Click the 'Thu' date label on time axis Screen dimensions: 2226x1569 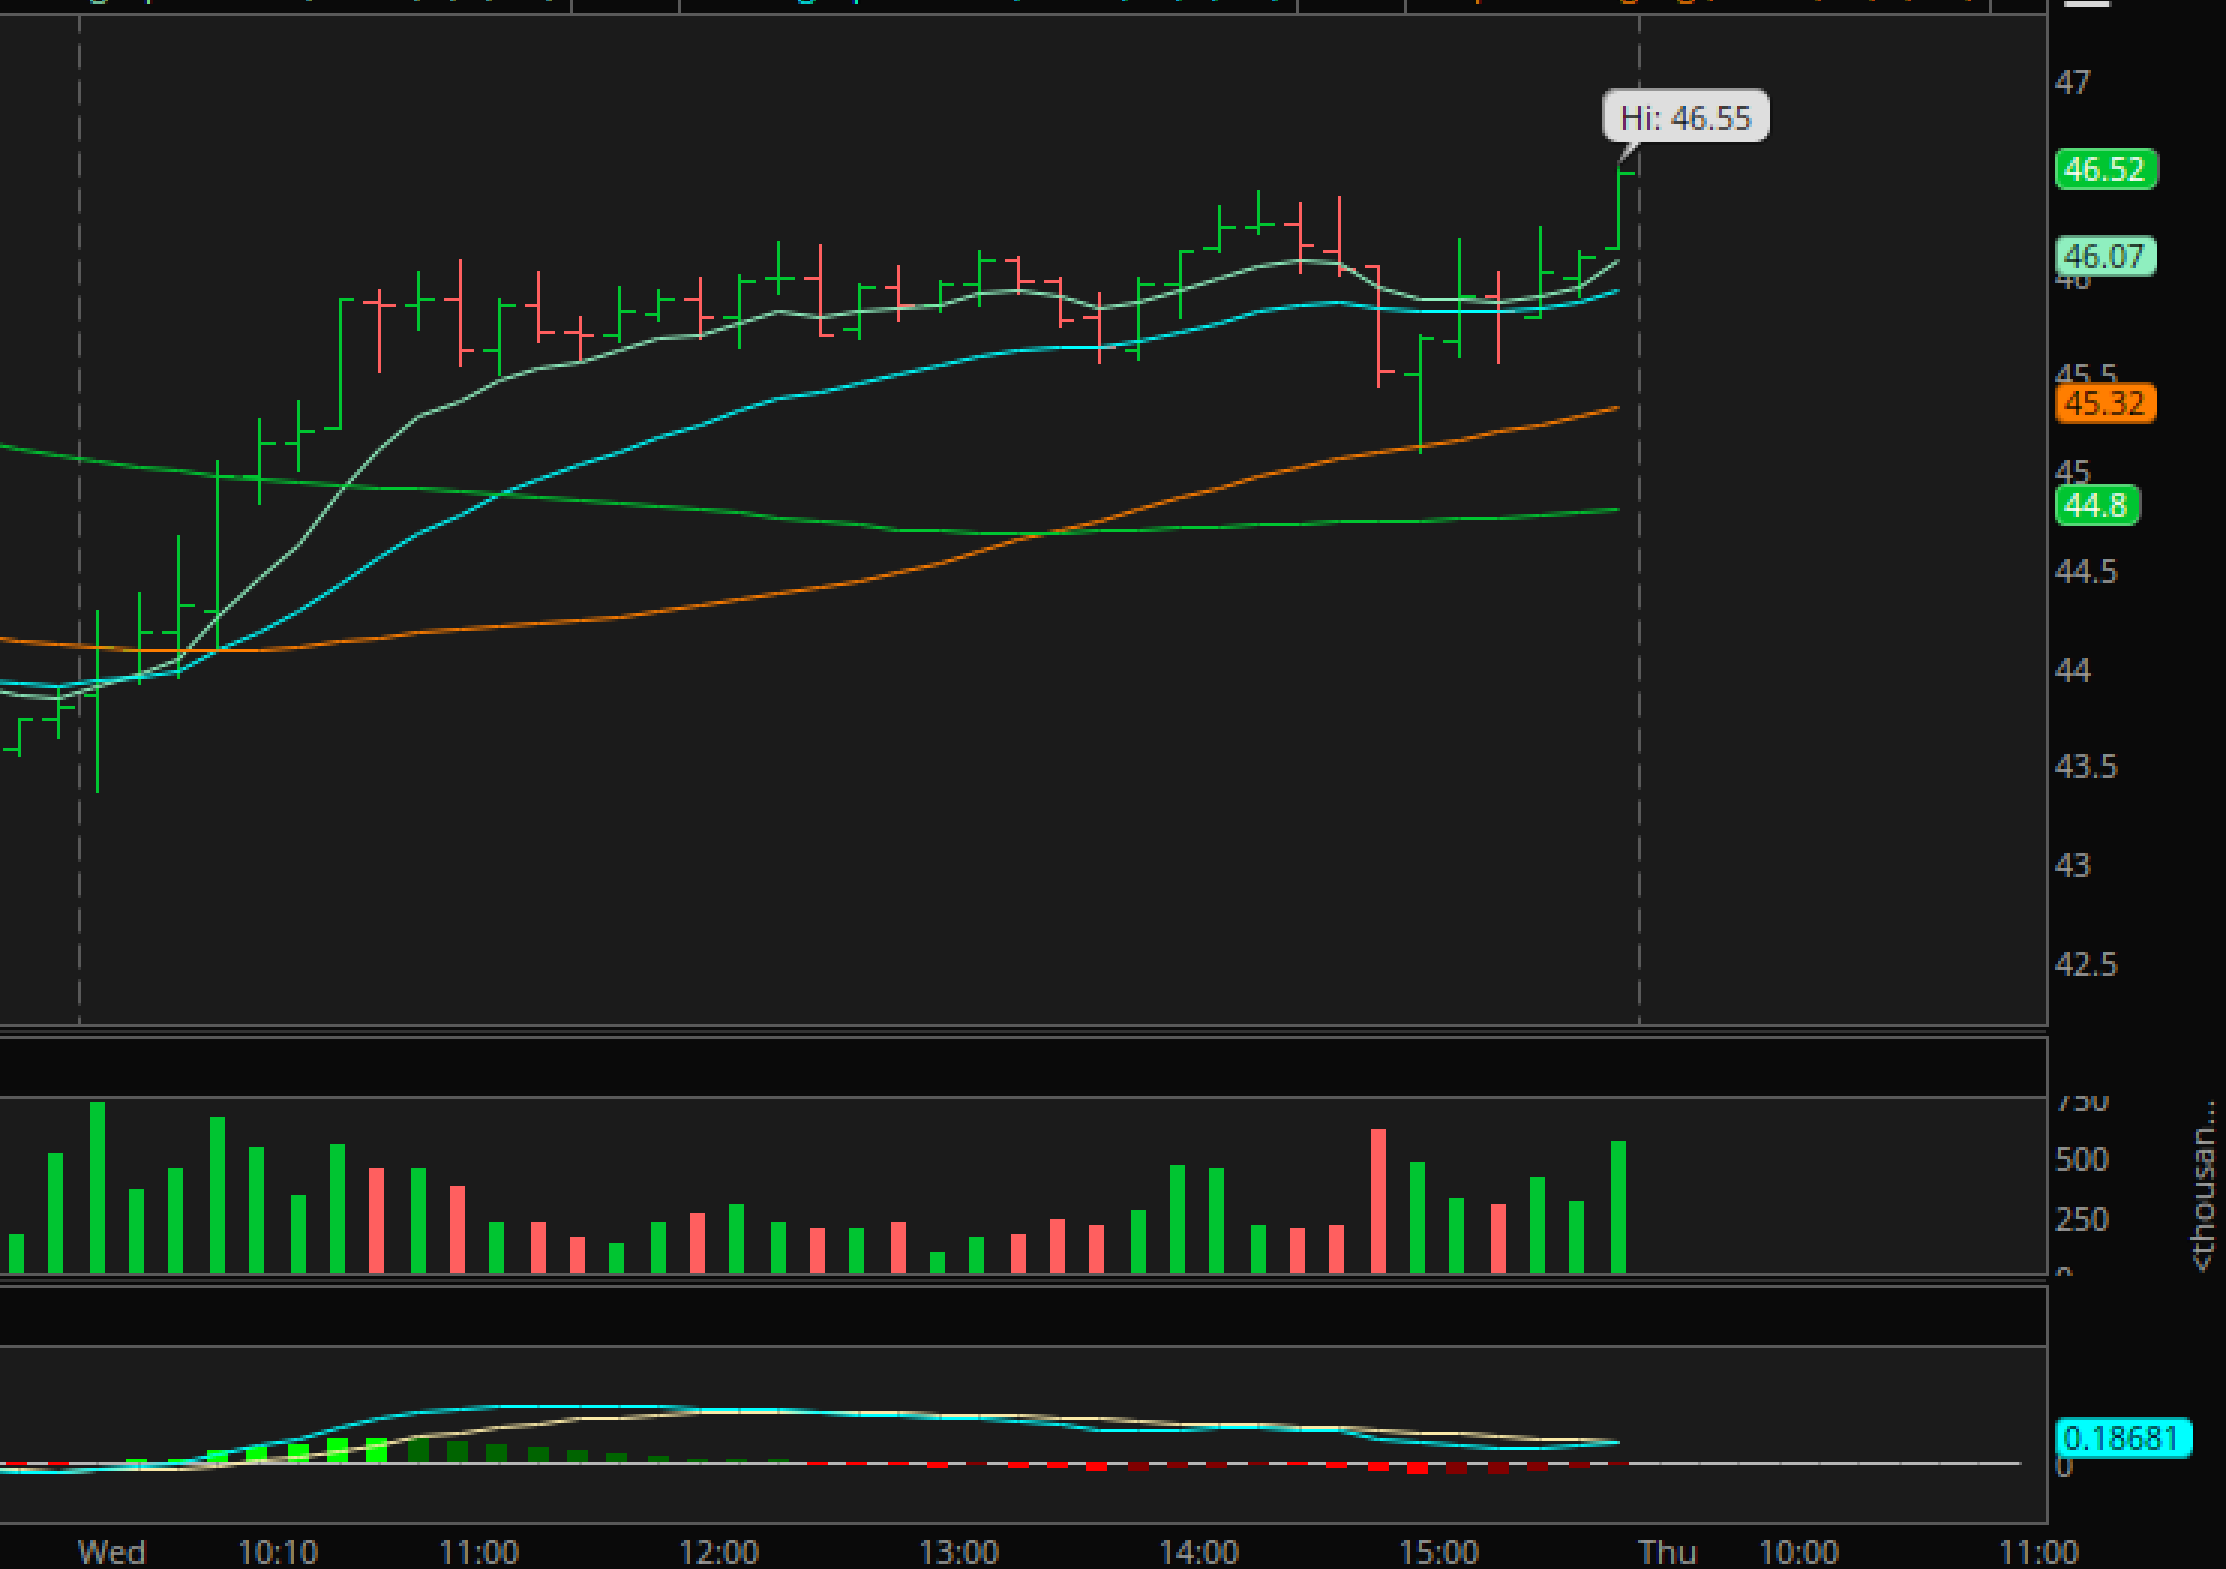tap(1666, 1552)
